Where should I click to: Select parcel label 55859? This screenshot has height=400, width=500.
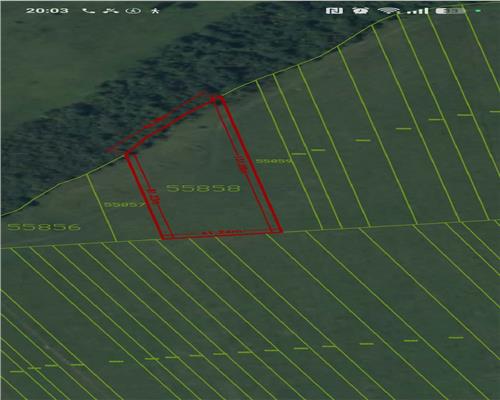[x=274, y=161]
